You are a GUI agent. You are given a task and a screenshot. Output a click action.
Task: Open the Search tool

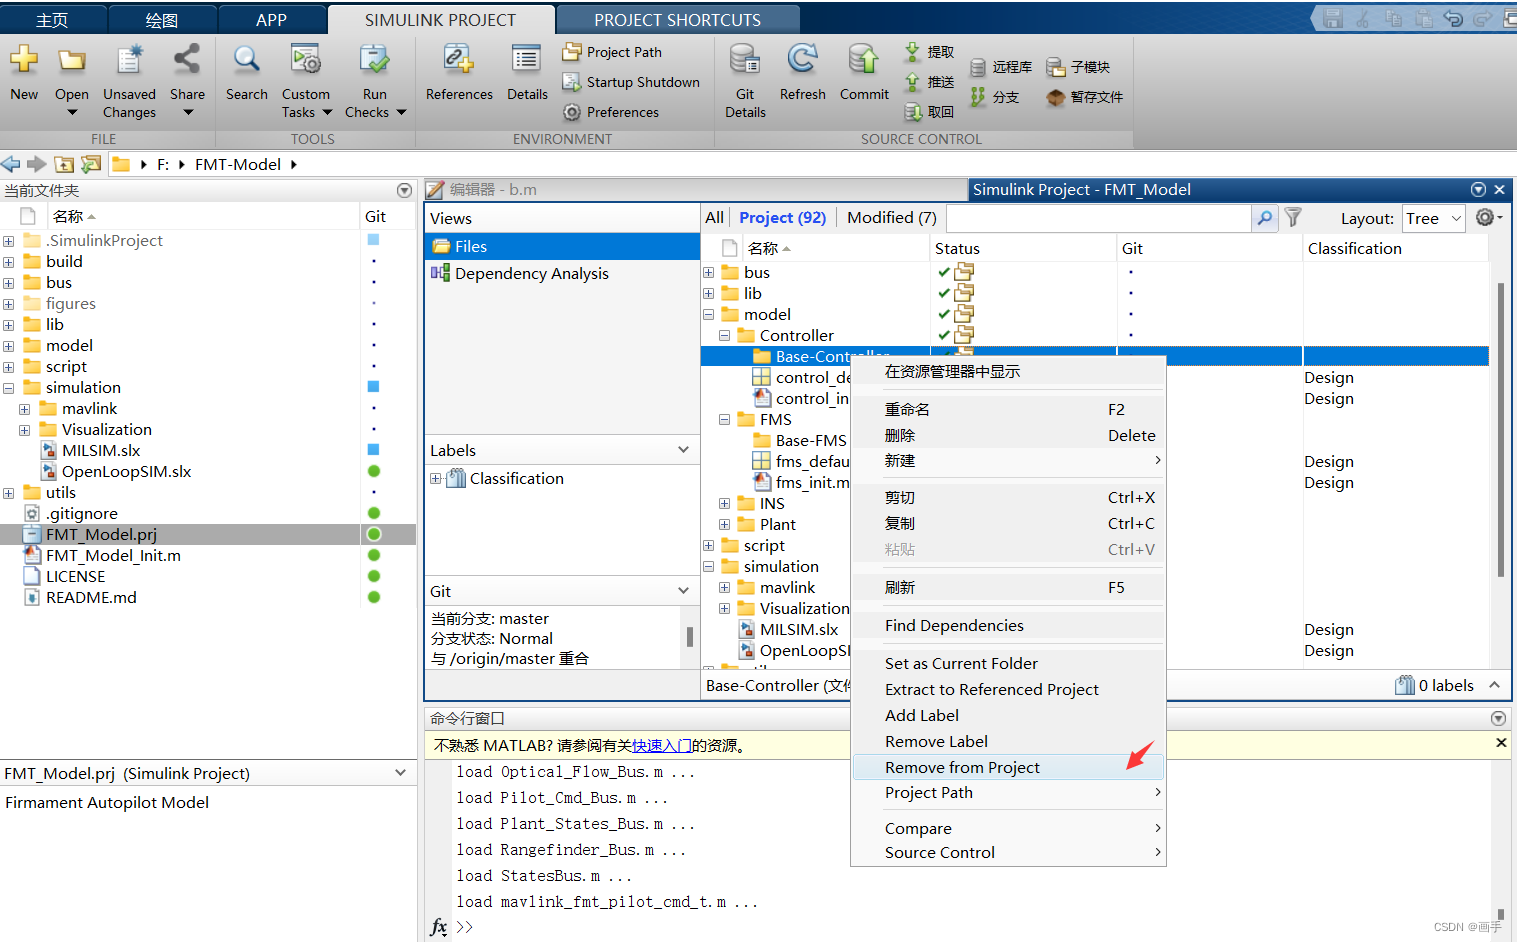pos(246,60)
